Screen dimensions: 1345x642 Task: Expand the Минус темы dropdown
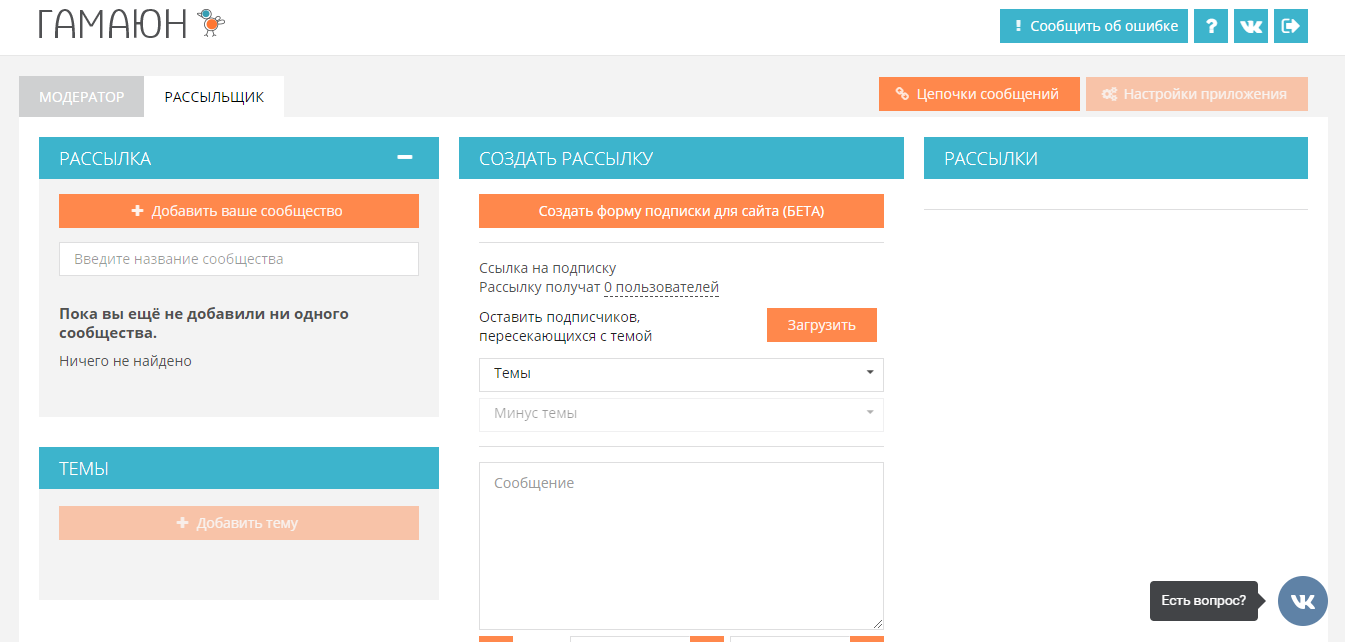pyautogui.click(x=681, y=414)
